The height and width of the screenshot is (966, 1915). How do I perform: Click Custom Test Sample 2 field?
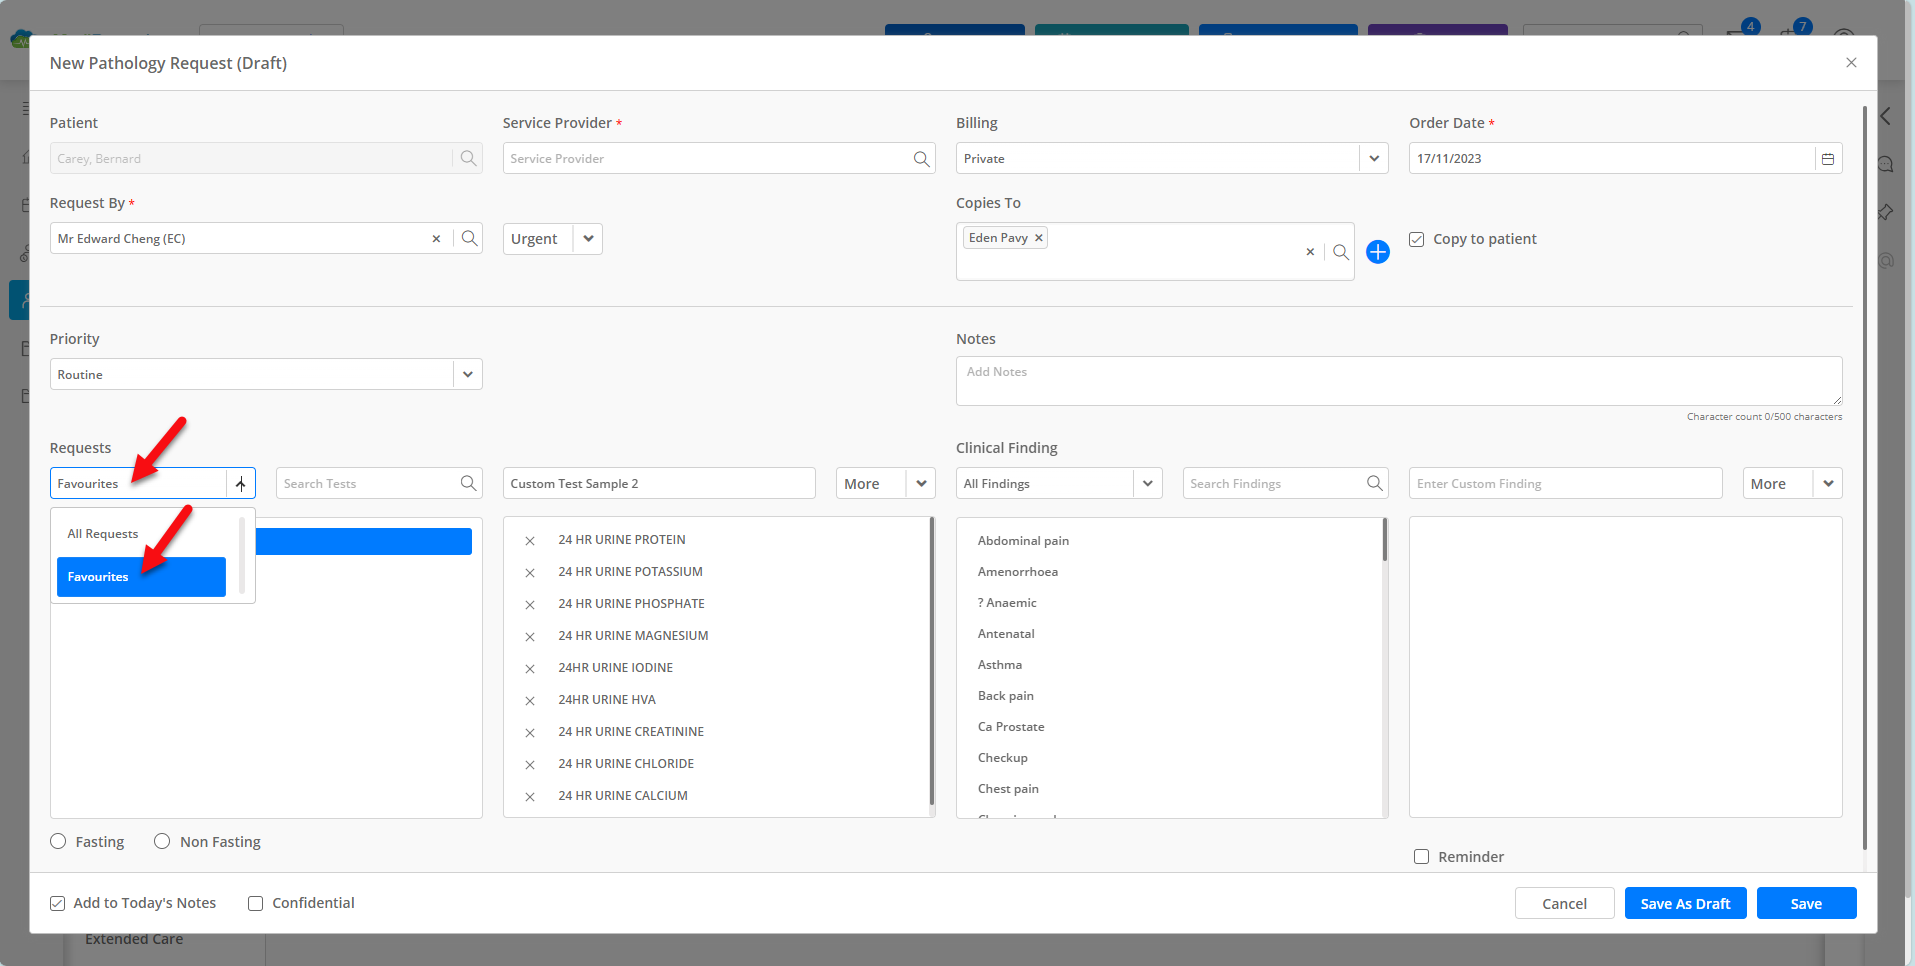(x=659, y=483)
